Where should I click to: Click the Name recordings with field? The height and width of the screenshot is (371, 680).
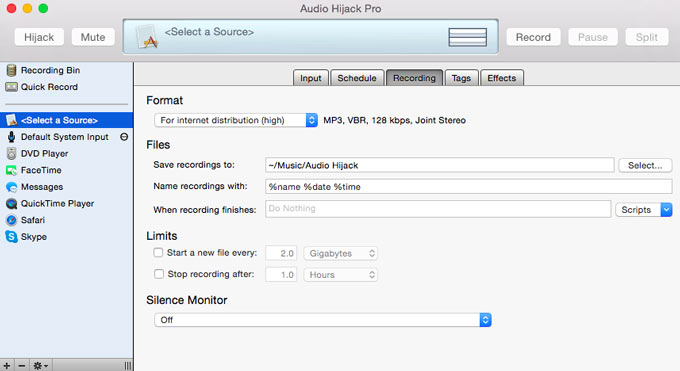coord(469,187)
